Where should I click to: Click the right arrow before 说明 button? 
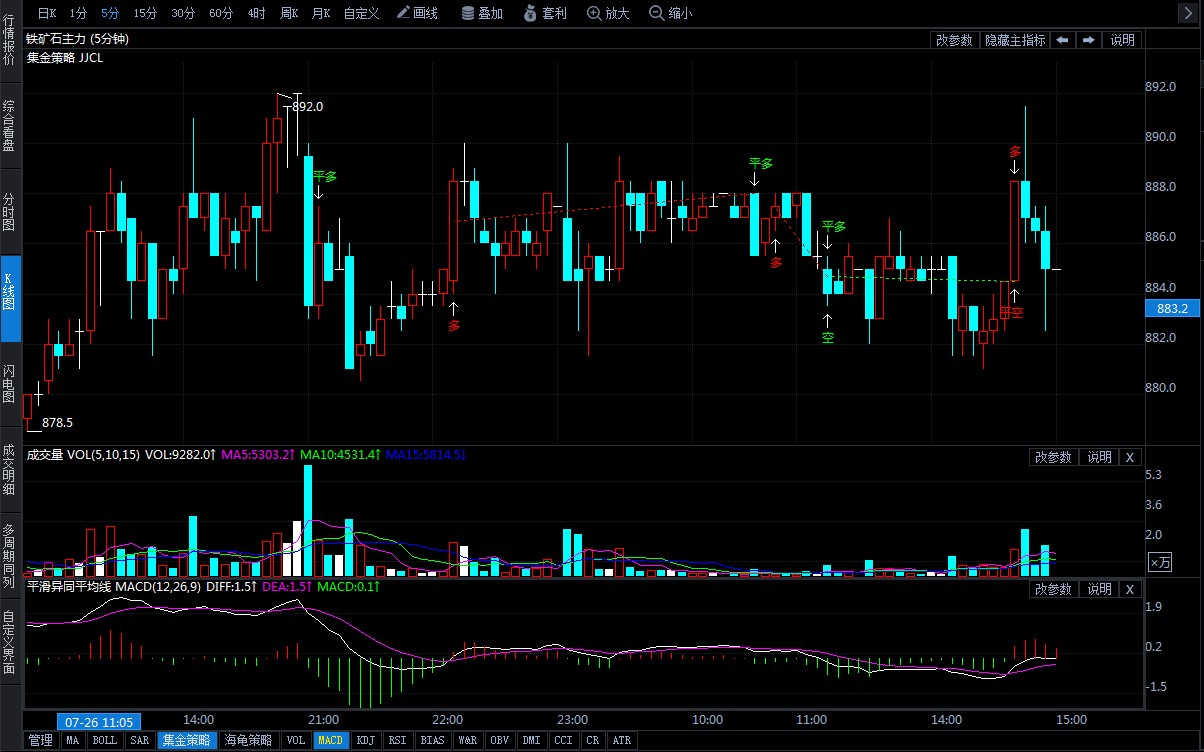[1088, 40]
